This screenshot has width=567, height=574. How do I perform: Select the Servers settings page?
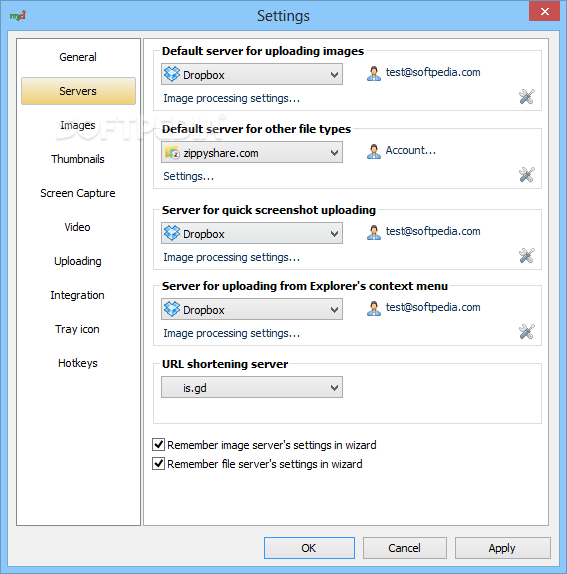point(78,91)
